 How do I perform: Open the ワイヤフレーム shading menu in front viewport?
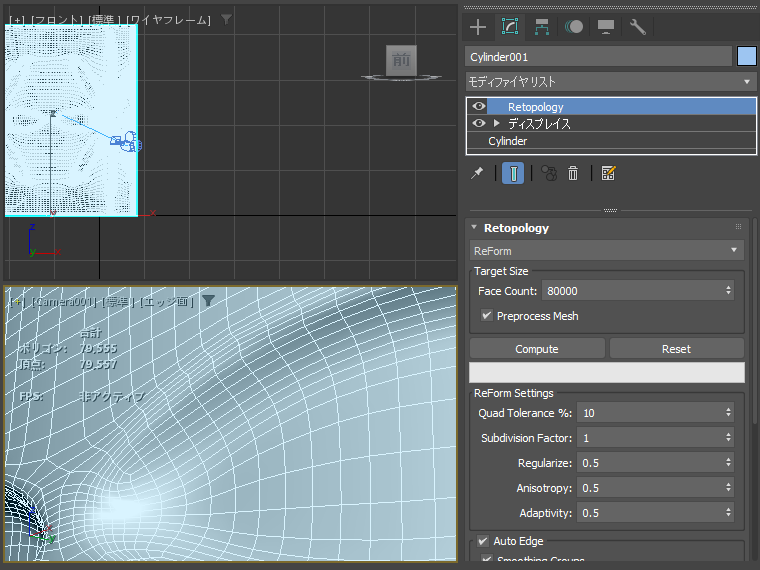tap(169, 20)
